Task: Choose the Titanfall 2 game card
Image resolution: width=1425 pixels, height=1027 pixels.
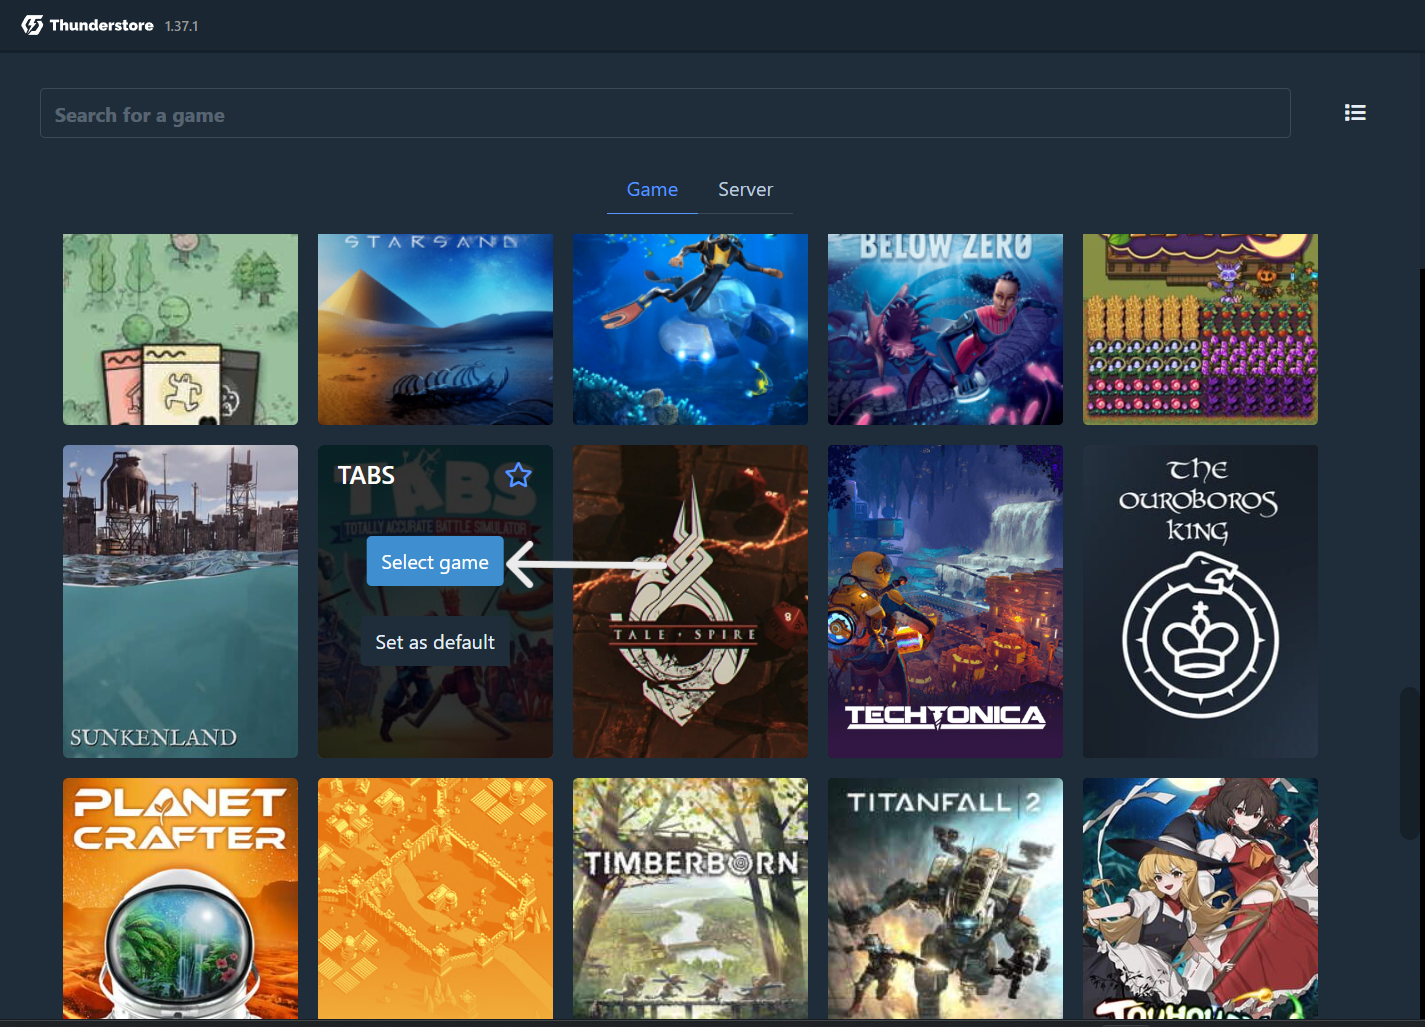Action: (x=945, y=898)
